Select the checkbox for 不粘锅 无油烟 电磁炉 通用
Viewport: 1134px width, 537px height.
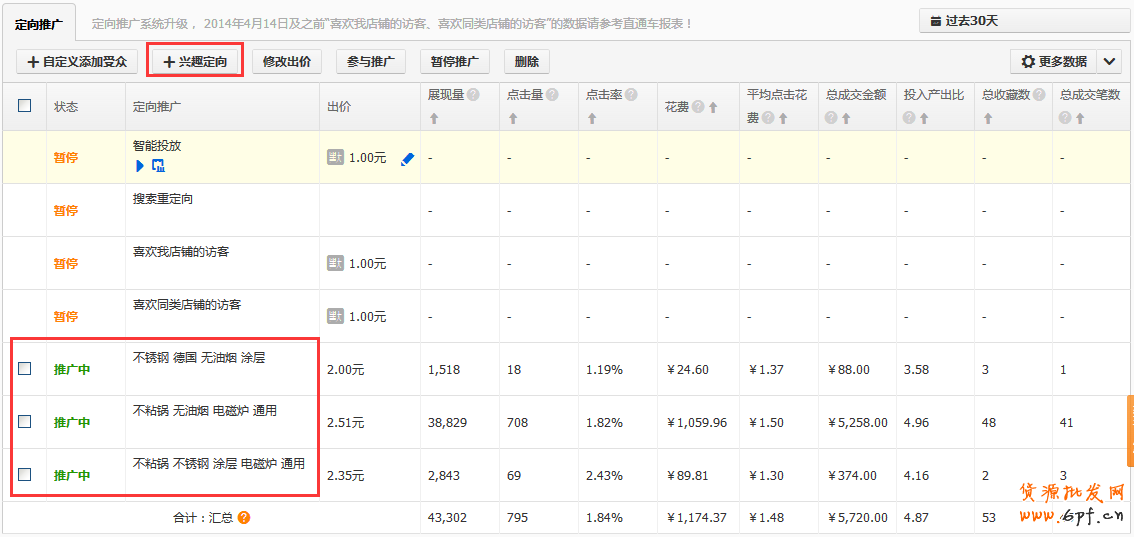(25, 422)
